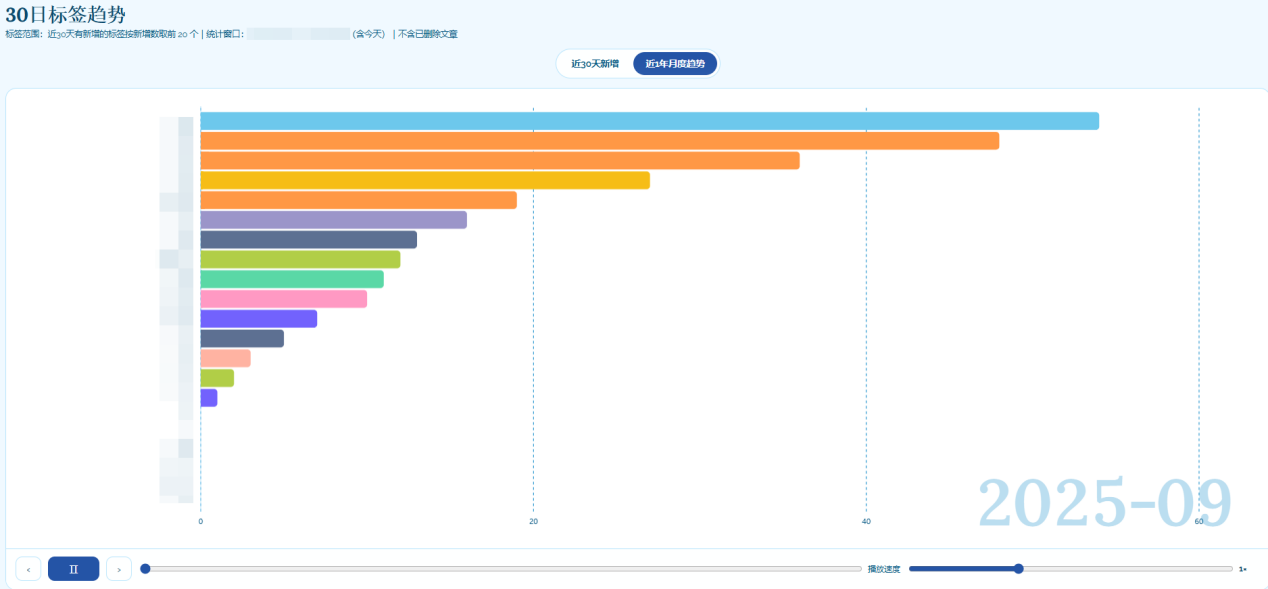The width and height of the screenshot is (1268, 589).
Task: Select the 近1年月度趋势 tab
Action: (675, 64)
